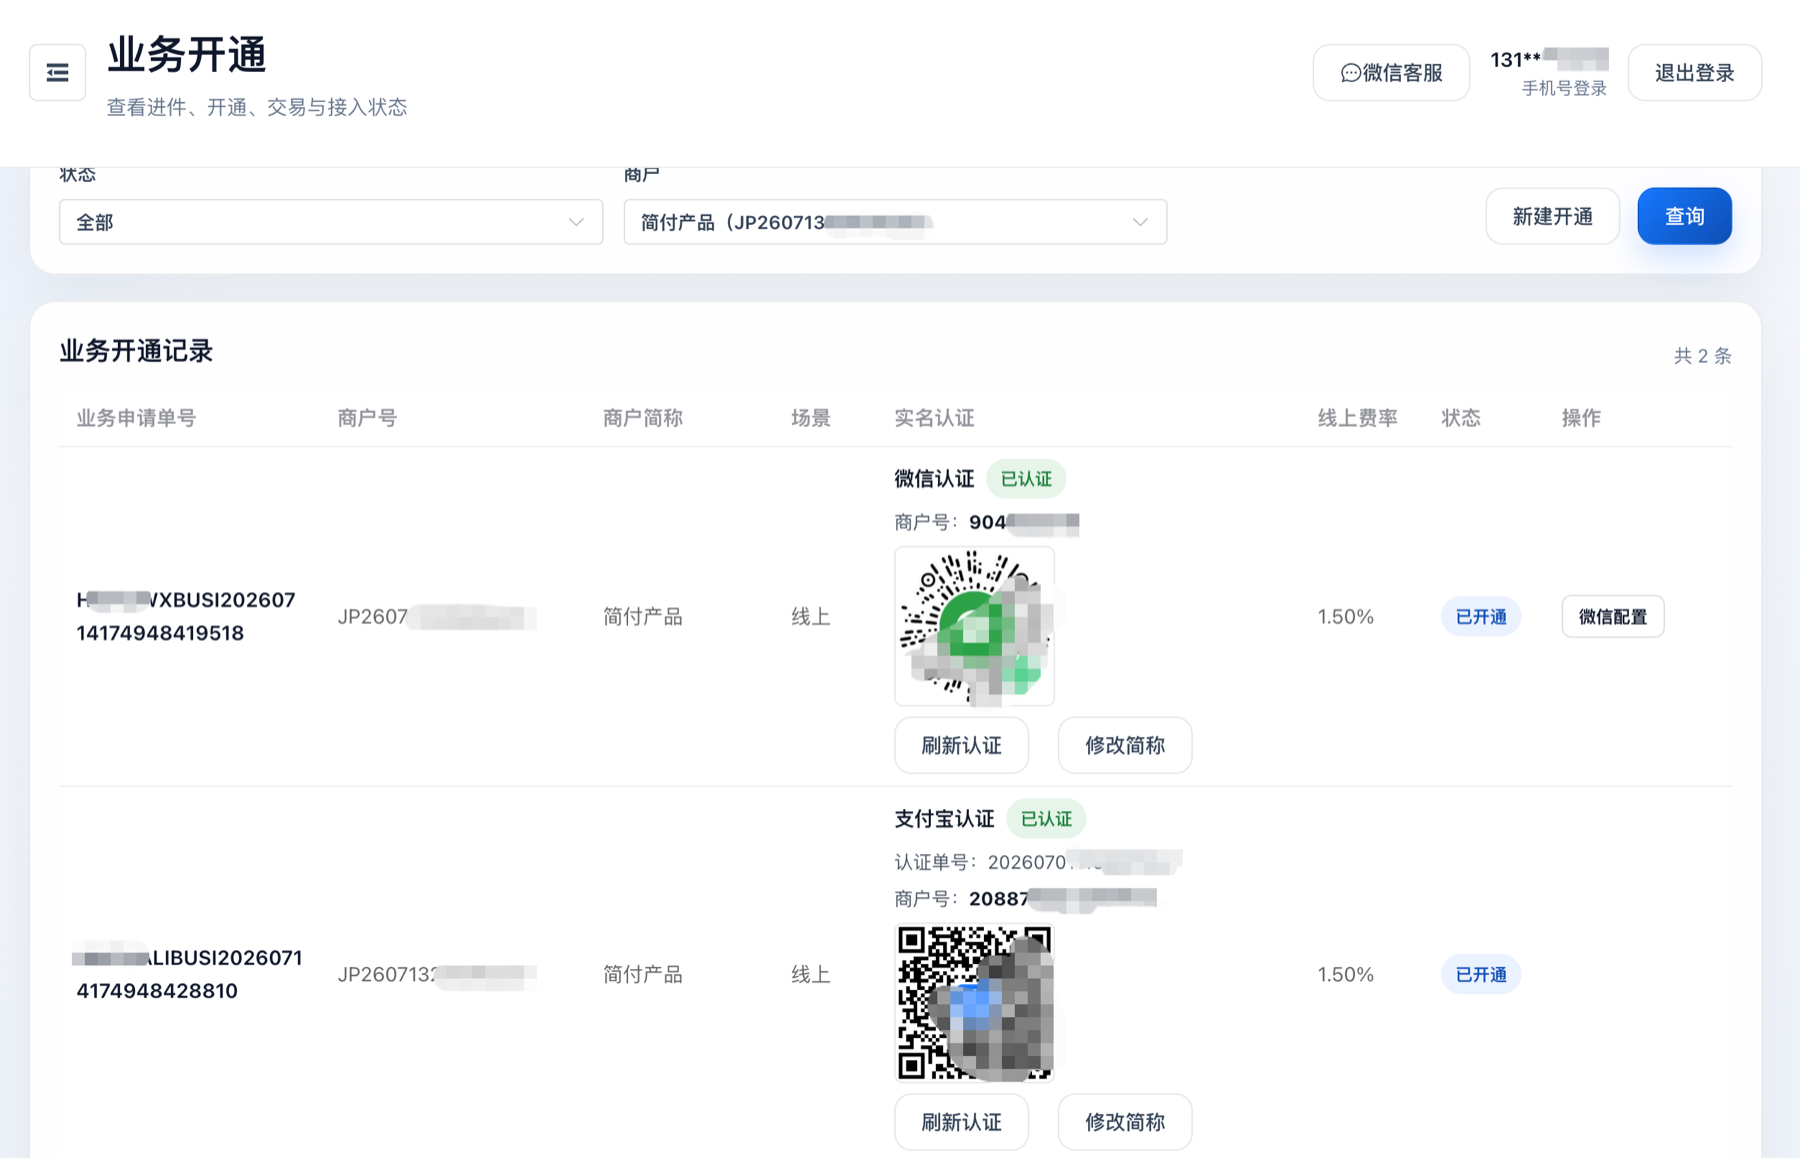Click the 业务申请单号 column header

click(x=136, y=418)
